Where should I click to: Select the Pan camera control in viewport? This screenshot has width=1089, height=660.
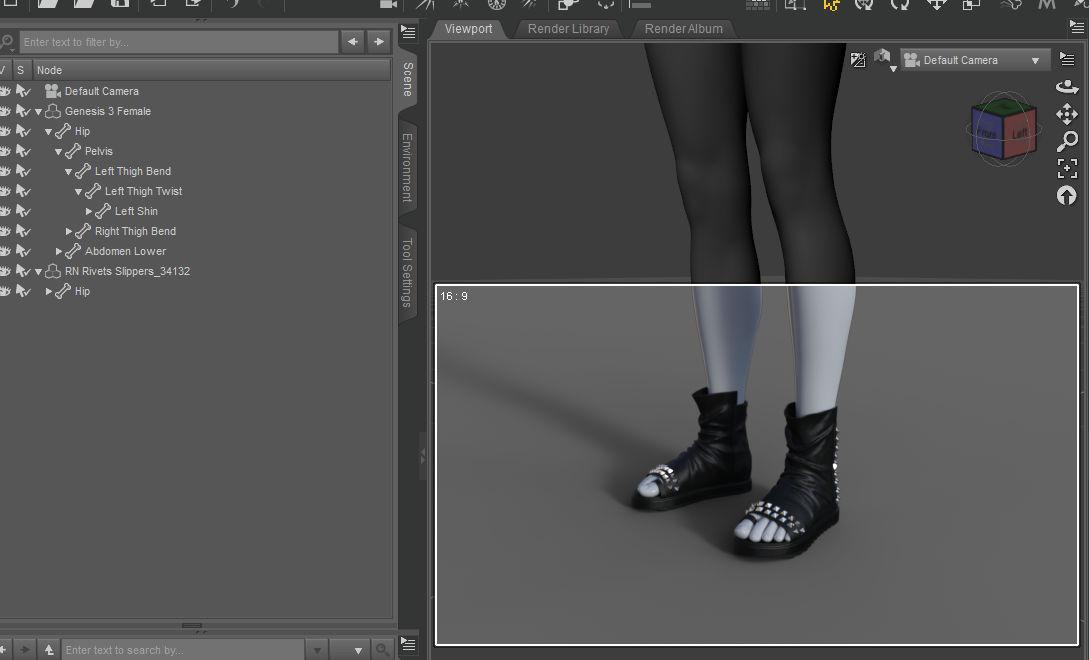point(1067,114)
